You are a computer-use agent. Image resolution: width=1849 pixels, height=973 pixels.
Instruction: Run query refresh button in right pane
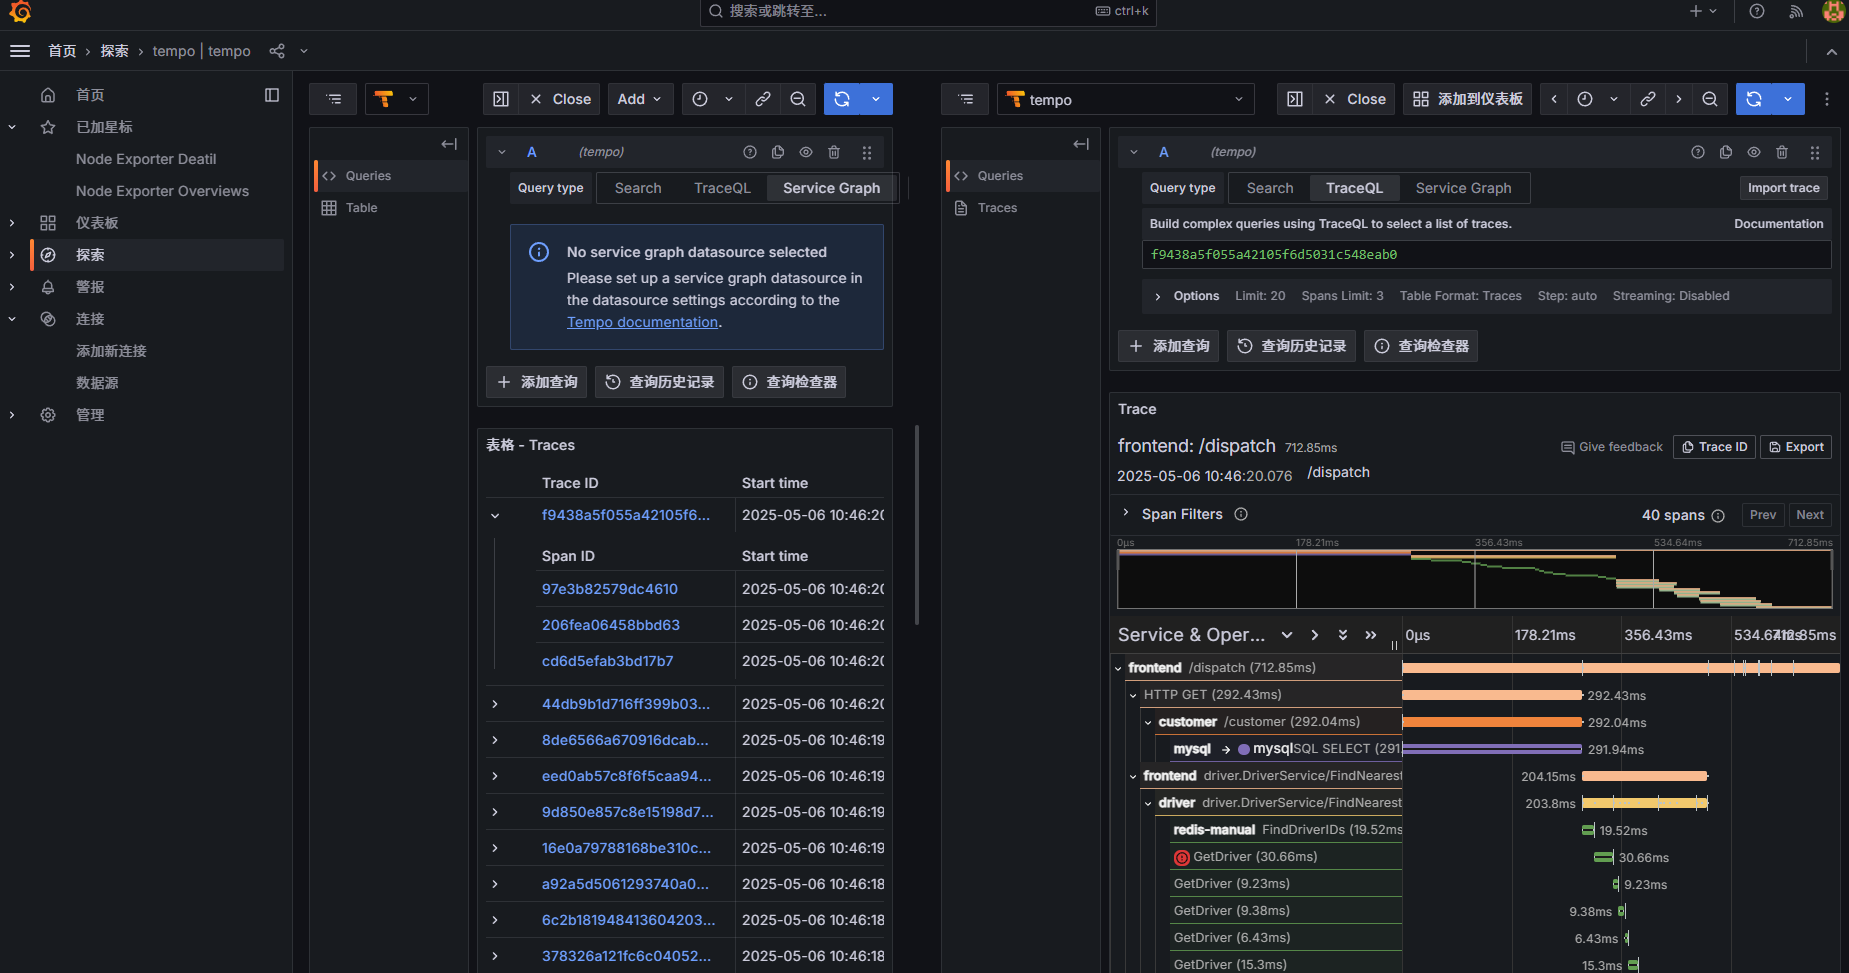point(1754,99)
